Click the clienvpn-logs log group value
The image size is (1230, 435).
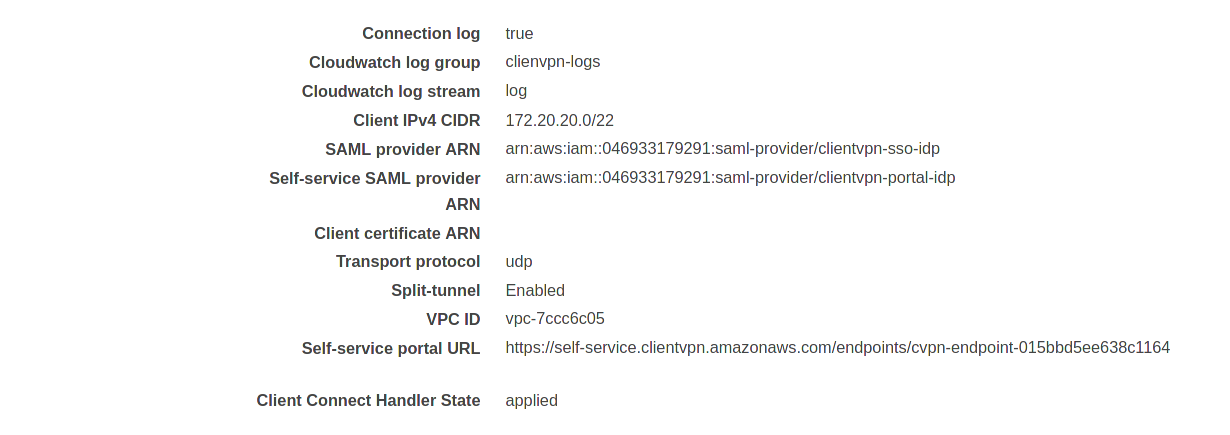(552, 62)
